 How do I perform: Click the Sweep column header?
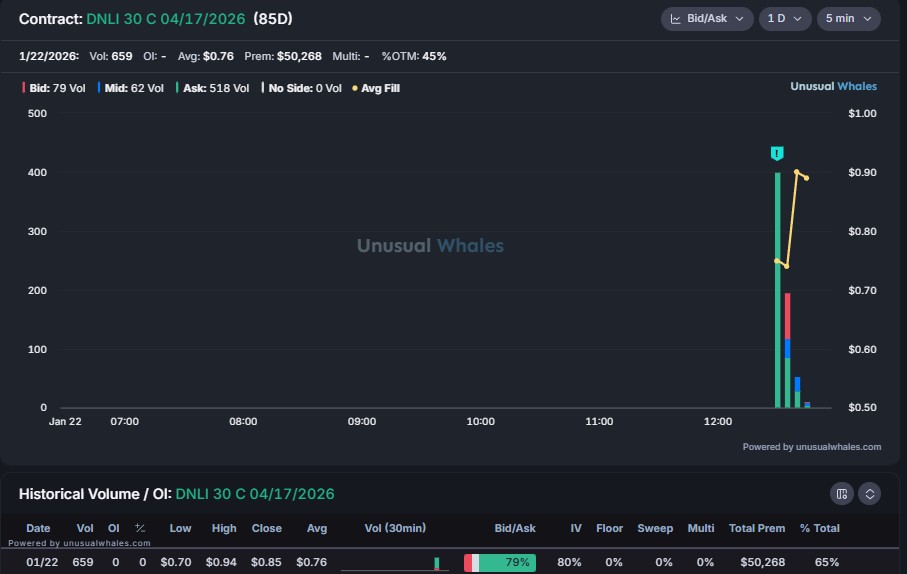655,528
